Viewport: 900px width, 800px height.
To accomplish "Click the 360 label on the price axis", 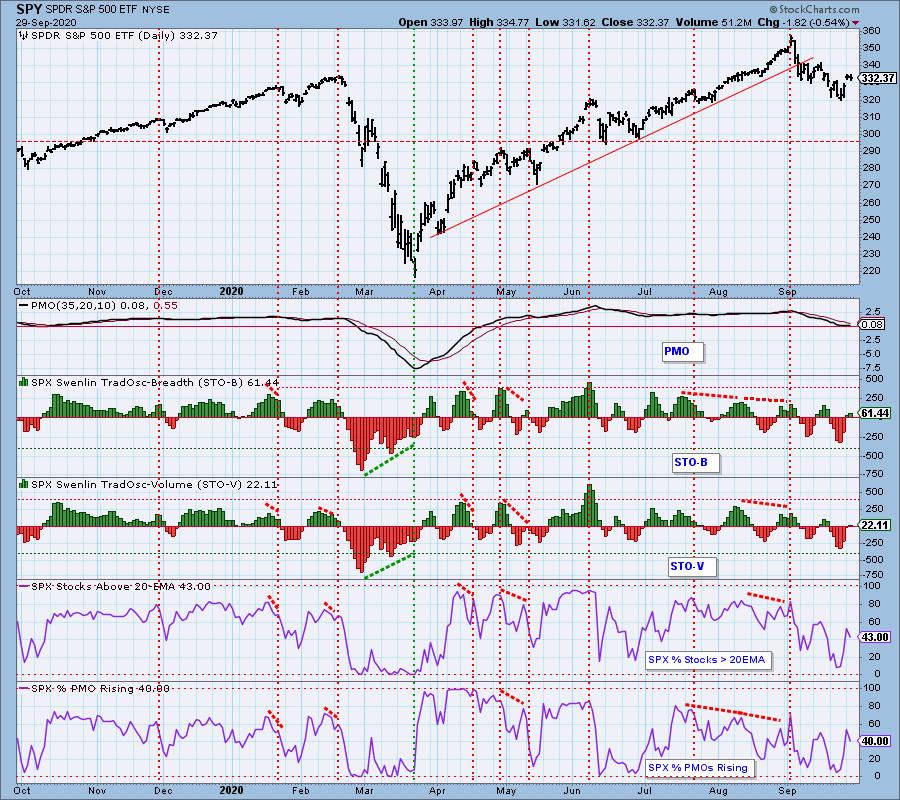I will pyautogui.click(x=871, y=31).
